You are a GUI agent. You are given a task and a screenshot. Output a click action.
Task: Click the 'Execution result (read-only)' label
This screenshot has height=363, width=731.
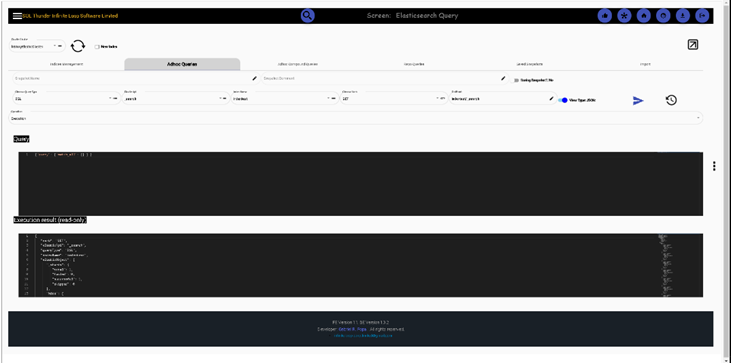click(x=50, y=219)
